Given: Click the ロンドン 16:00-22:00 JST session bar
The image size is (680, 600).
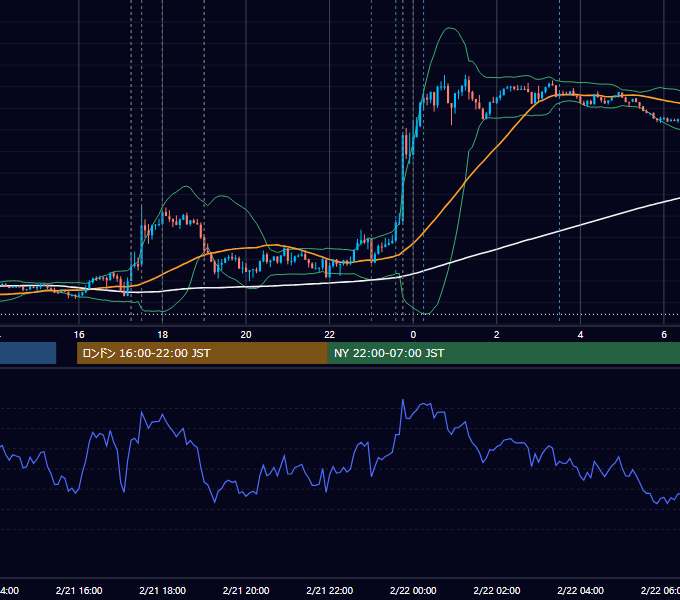Looking at the screenshot, I should 202,353.
